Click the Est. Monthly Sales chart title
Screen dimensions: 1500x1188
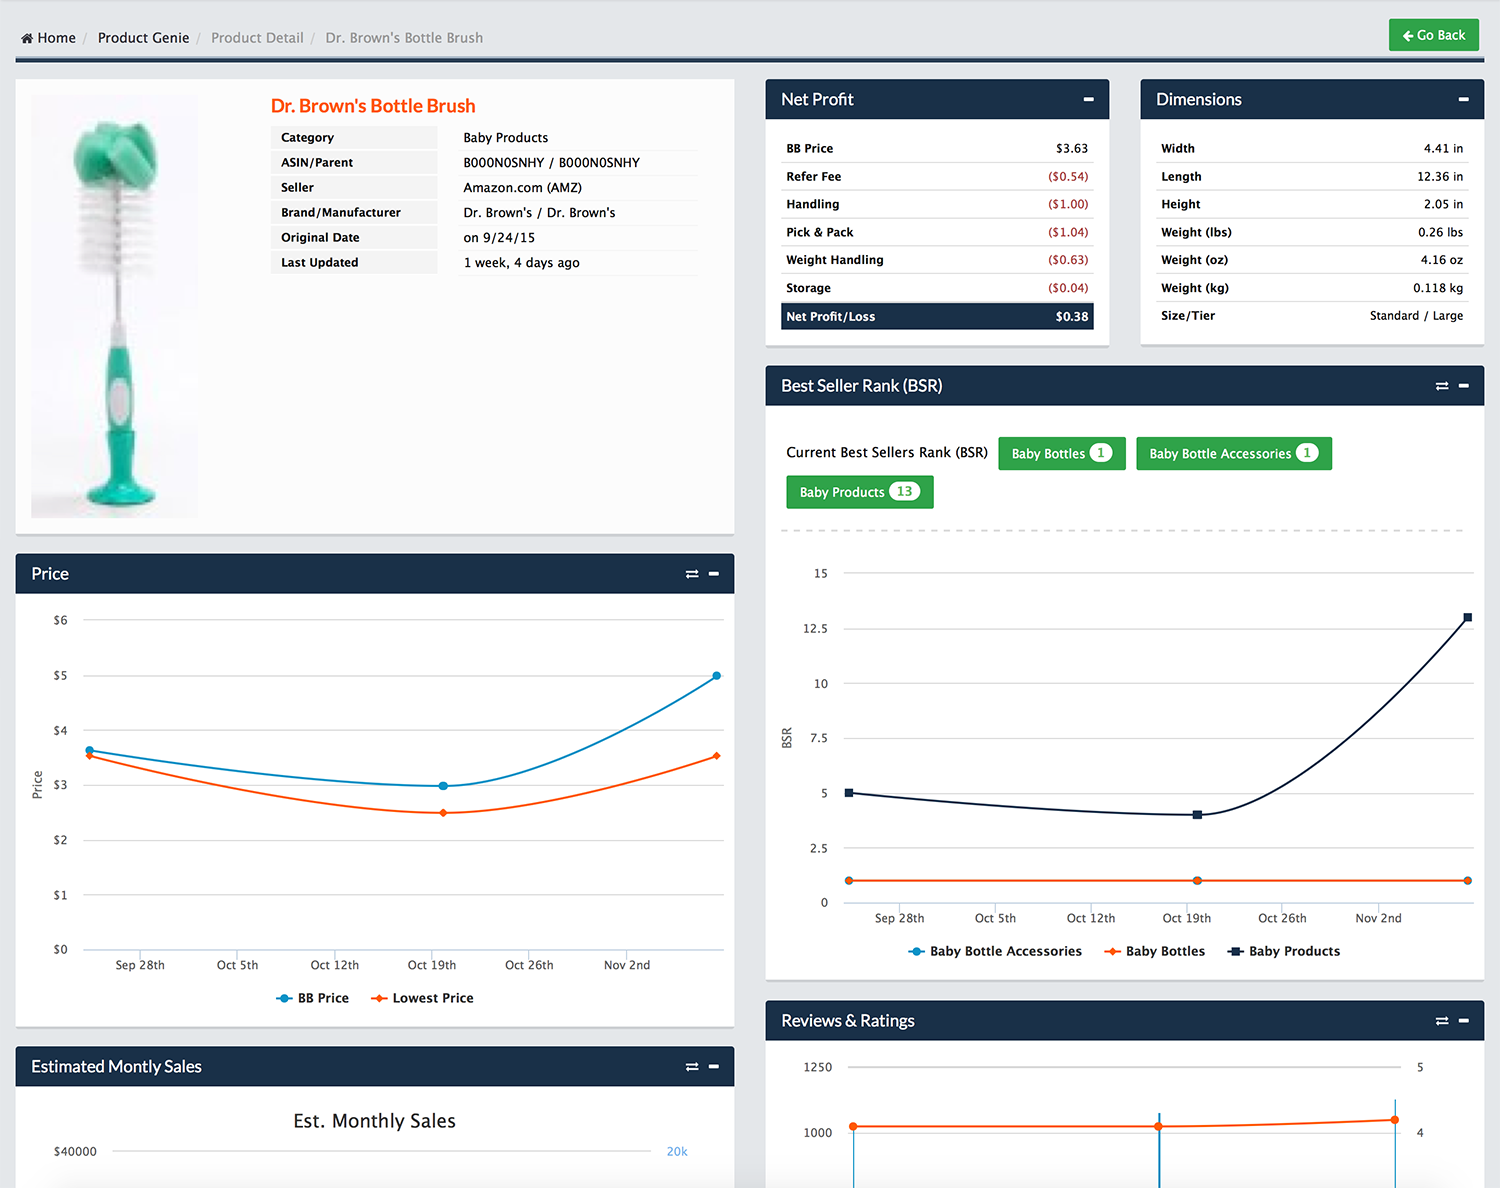click(374, 1121)
